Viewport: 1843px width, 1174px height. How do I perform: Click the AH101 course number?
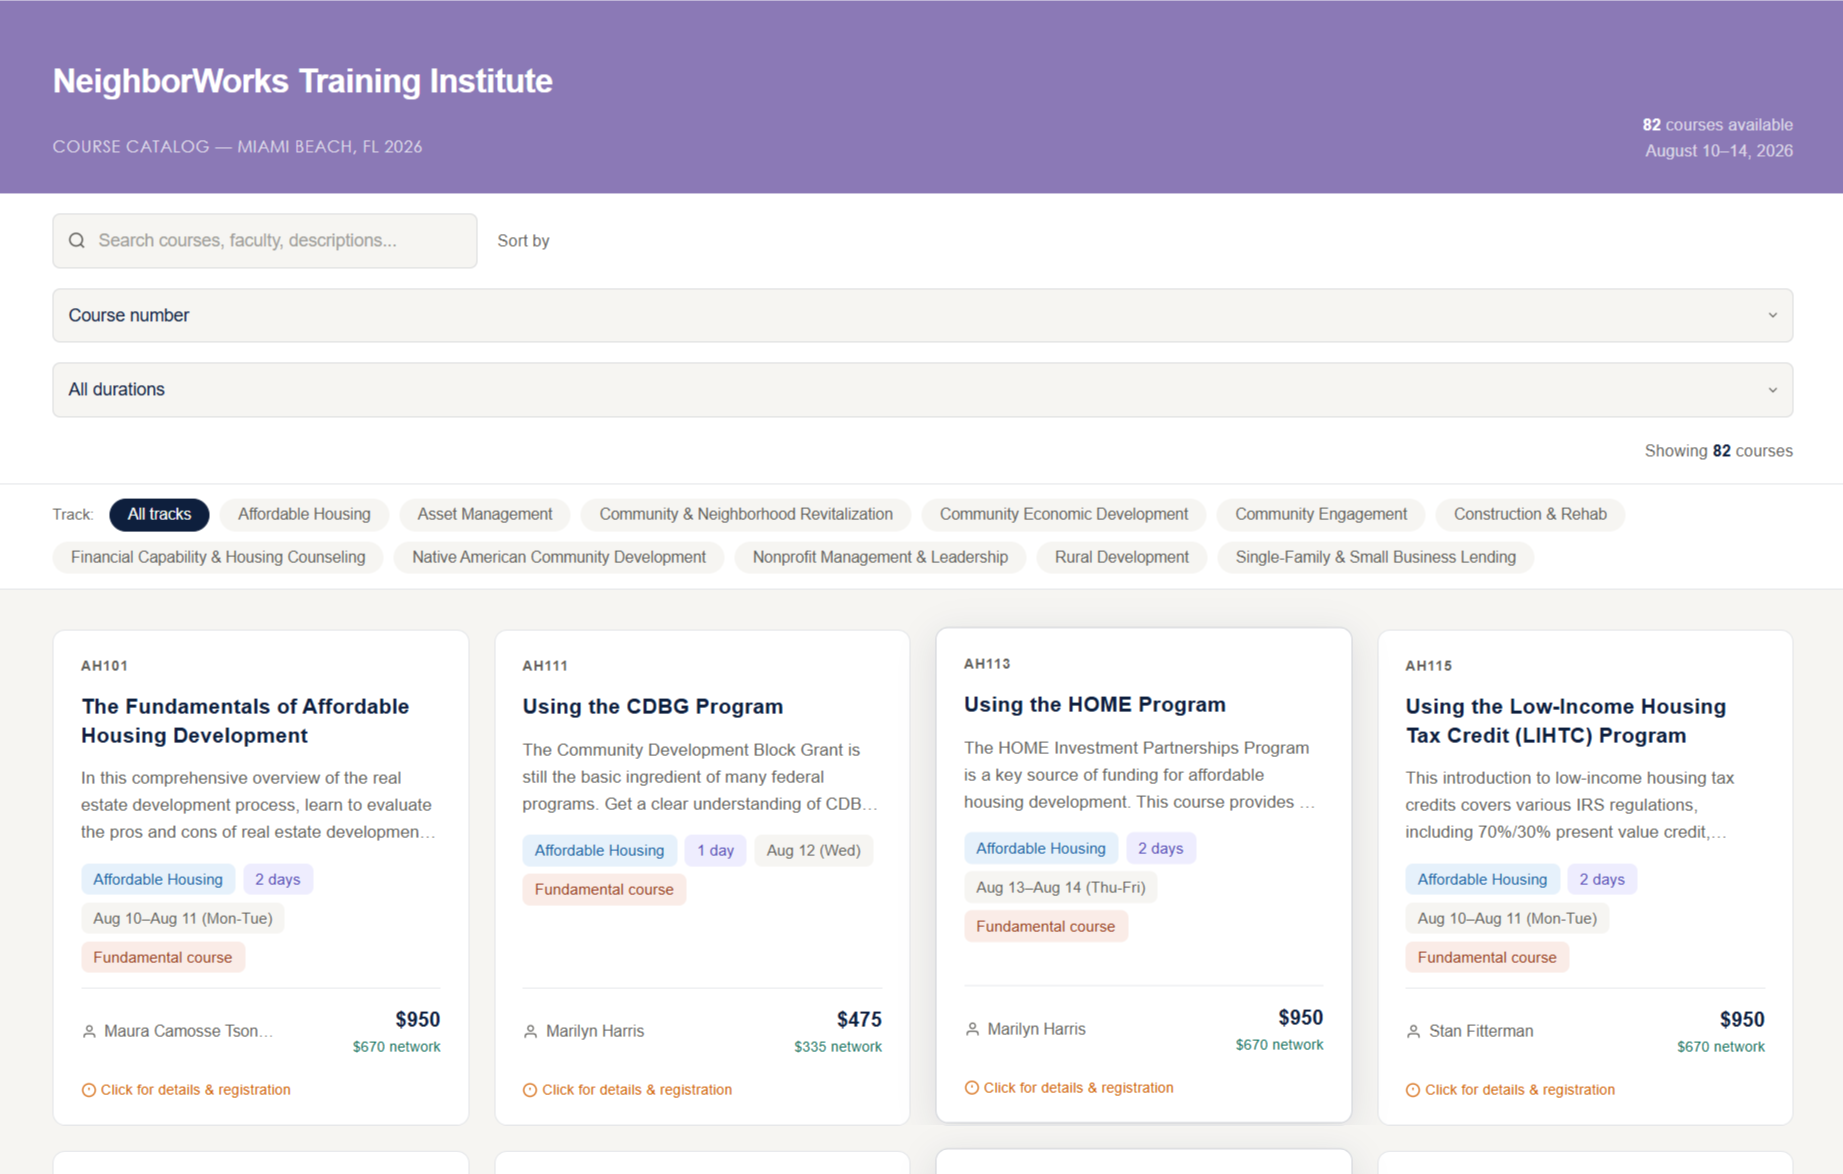[x=104, y=666]
